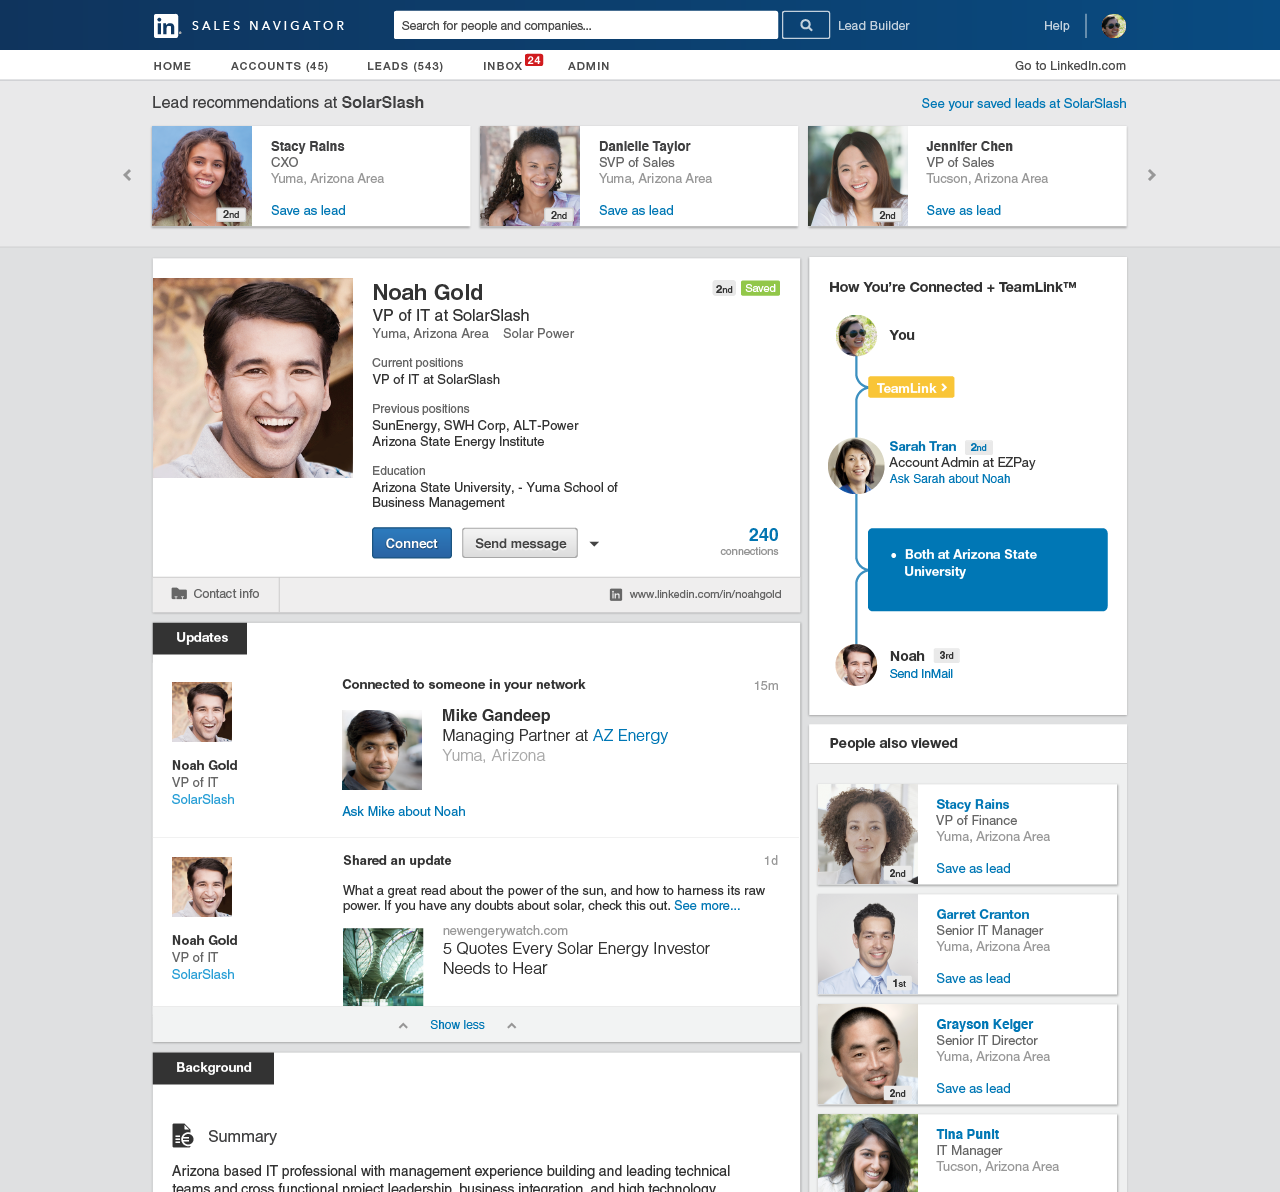The width and height of the screenshot is (1280, 1192).
Task: Click the Summary document icon
Action: [x=183, y=1135]
